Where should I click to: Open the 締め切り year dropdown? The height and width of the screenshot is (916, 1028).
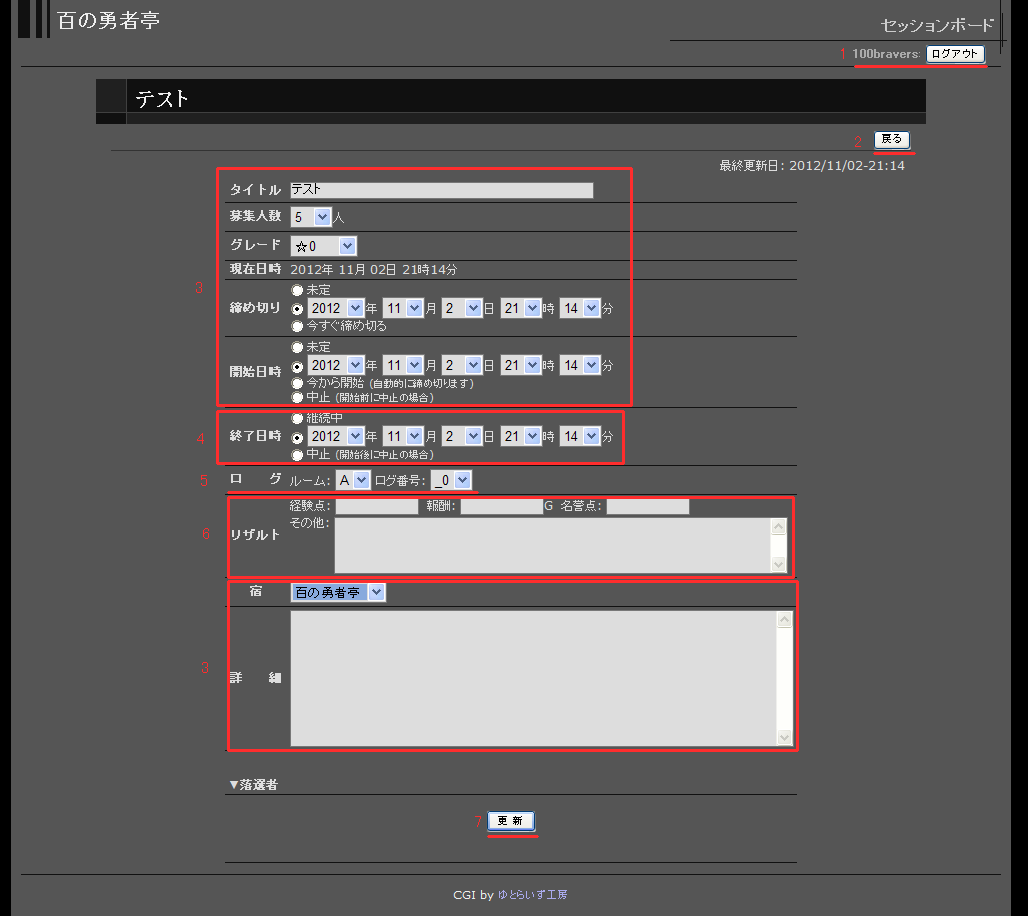[336, 309]
